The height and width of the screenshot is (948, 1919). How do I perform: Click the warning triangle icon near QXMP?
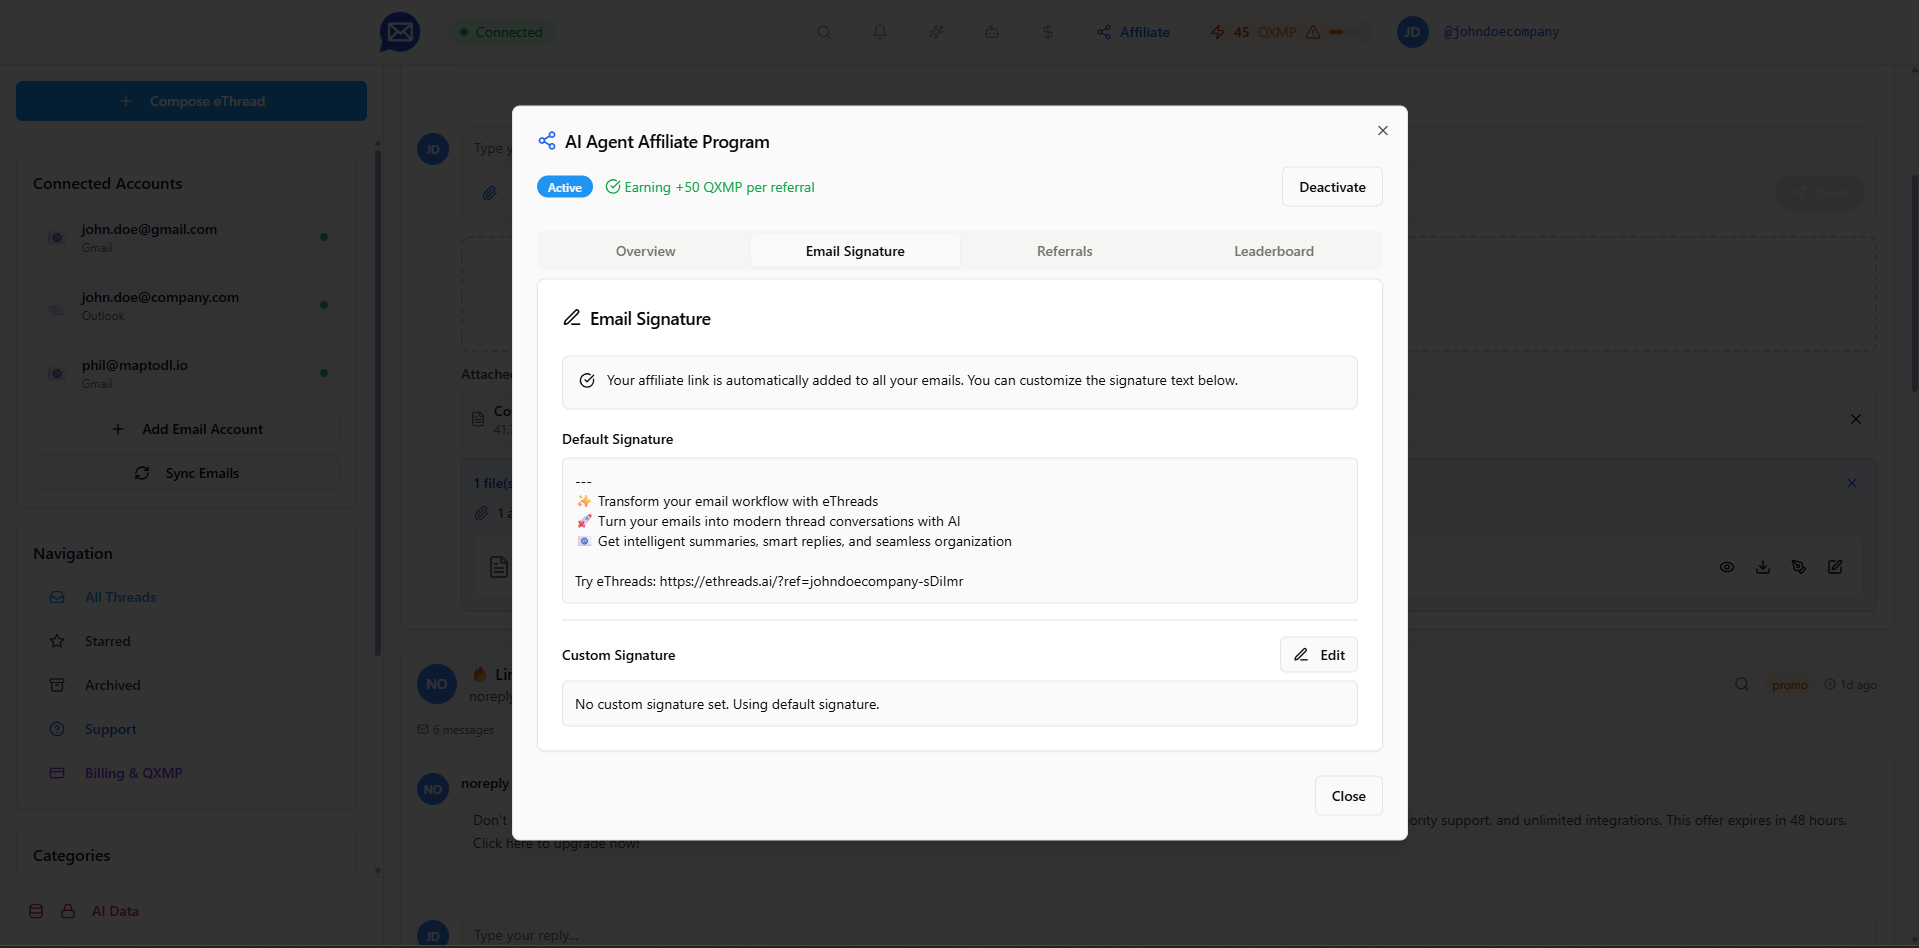(1313, 32)
